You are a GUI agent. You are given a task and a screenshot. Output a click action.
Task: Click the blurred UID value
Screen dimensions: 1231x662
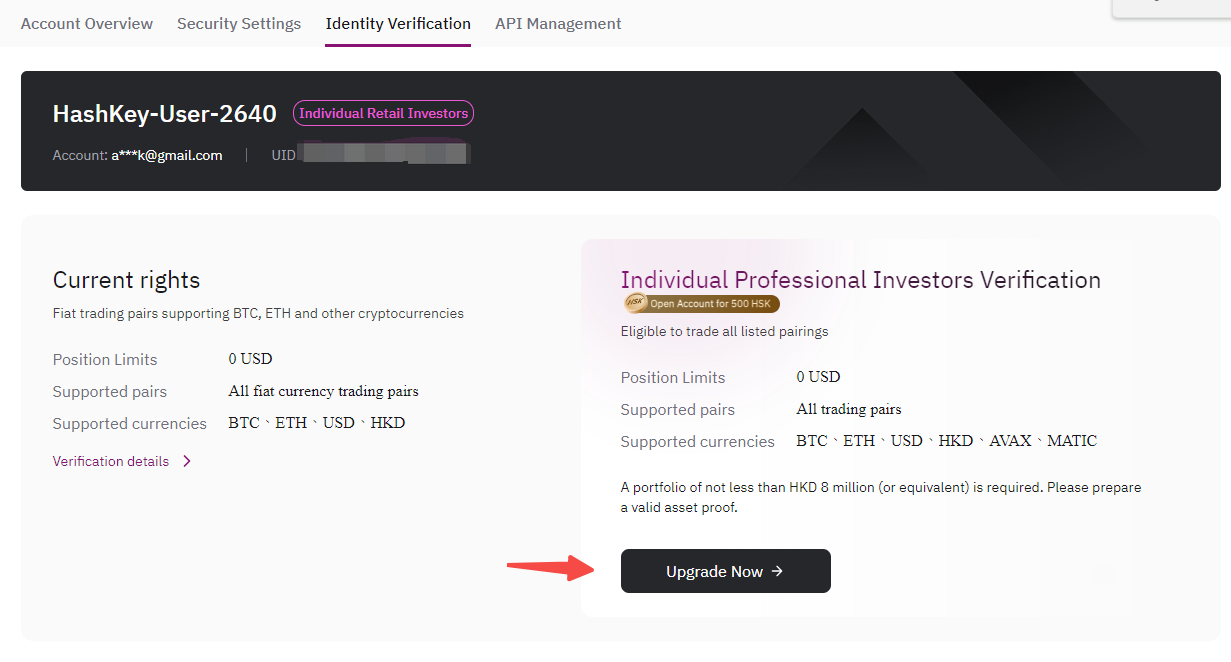385,155
